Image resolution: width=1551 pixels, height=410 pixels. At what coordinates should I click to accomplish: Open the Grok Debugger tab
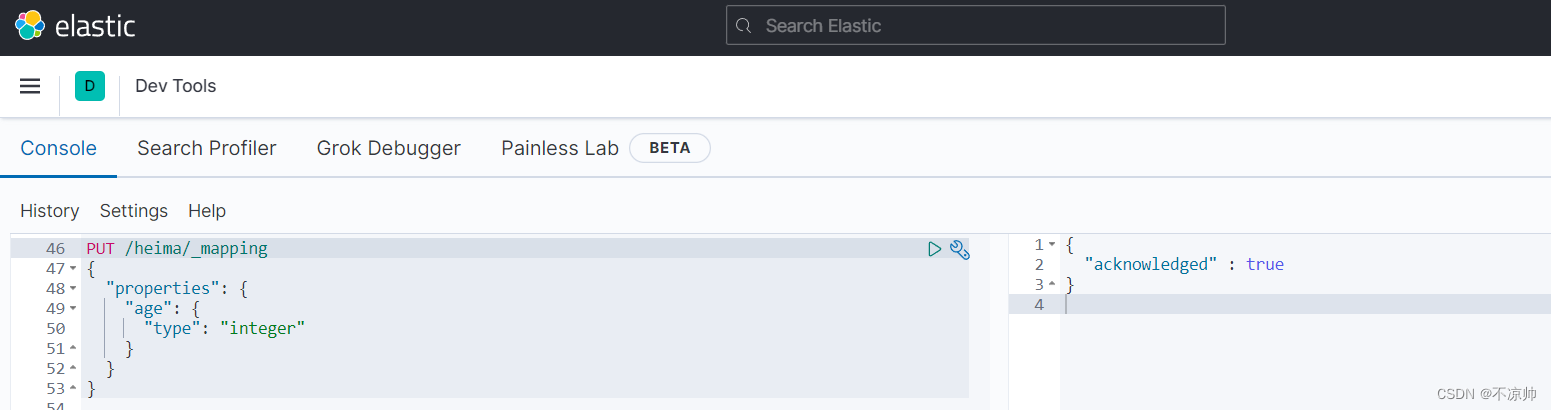coord(389,148)
